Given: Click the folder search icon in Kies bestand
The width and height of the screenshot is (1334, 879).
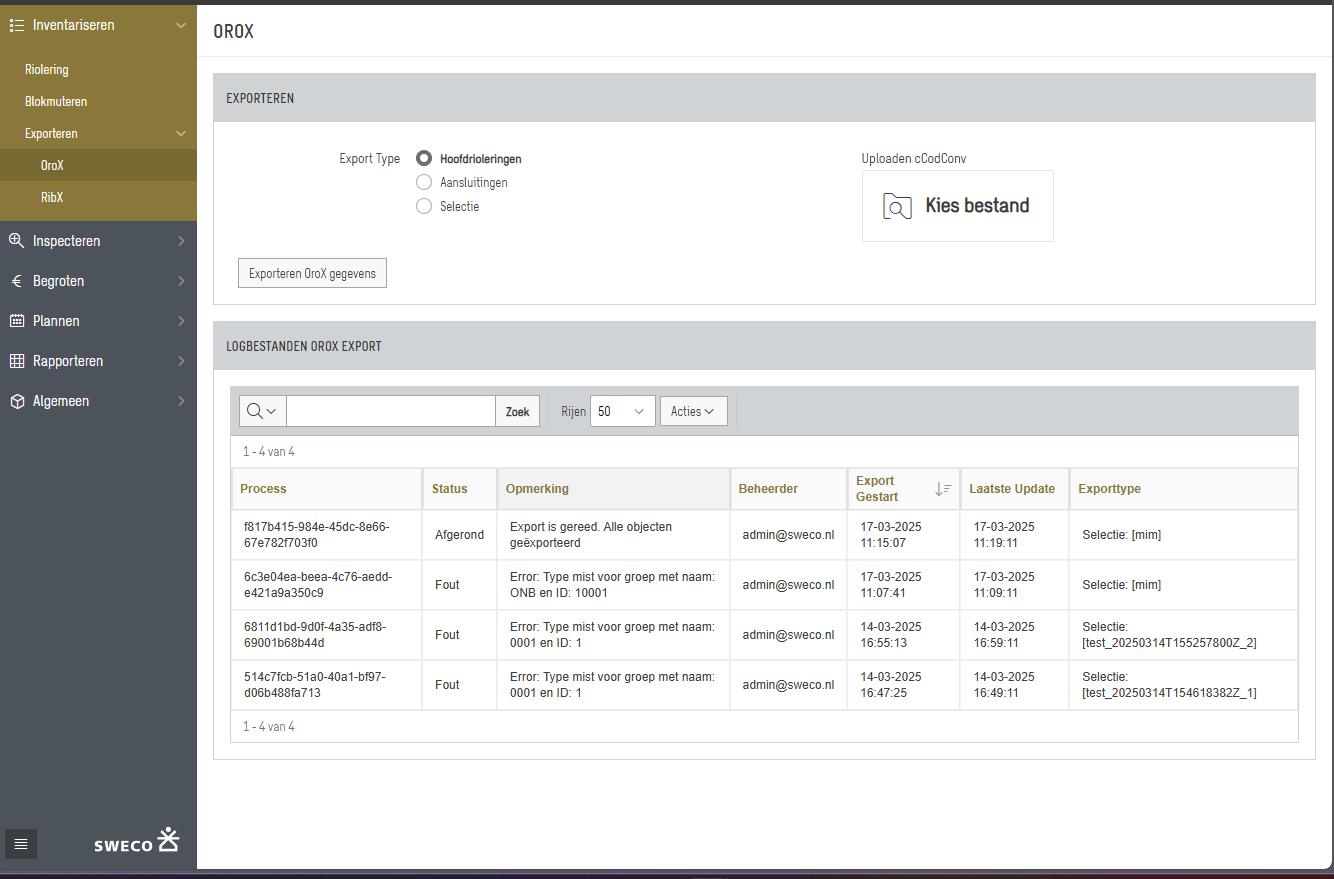Looking at the screenshot, I should (897, 206).
